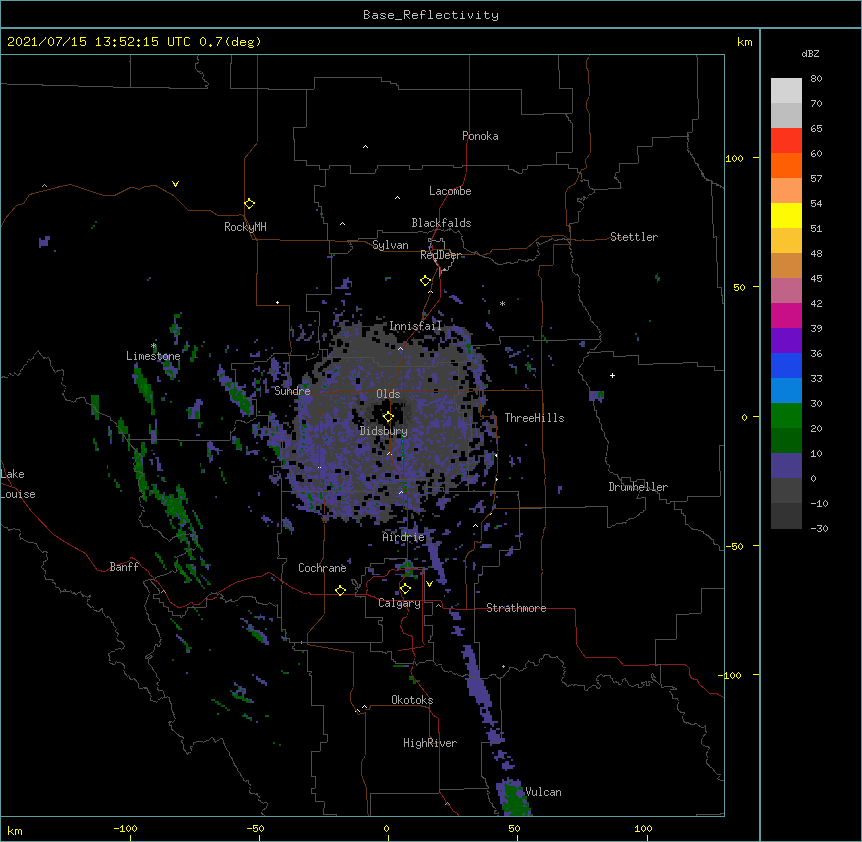Click the -100 tick label on right axis
Image resolution: width=862 pixels, height=842 pixels.
click(x=731, y=675)
